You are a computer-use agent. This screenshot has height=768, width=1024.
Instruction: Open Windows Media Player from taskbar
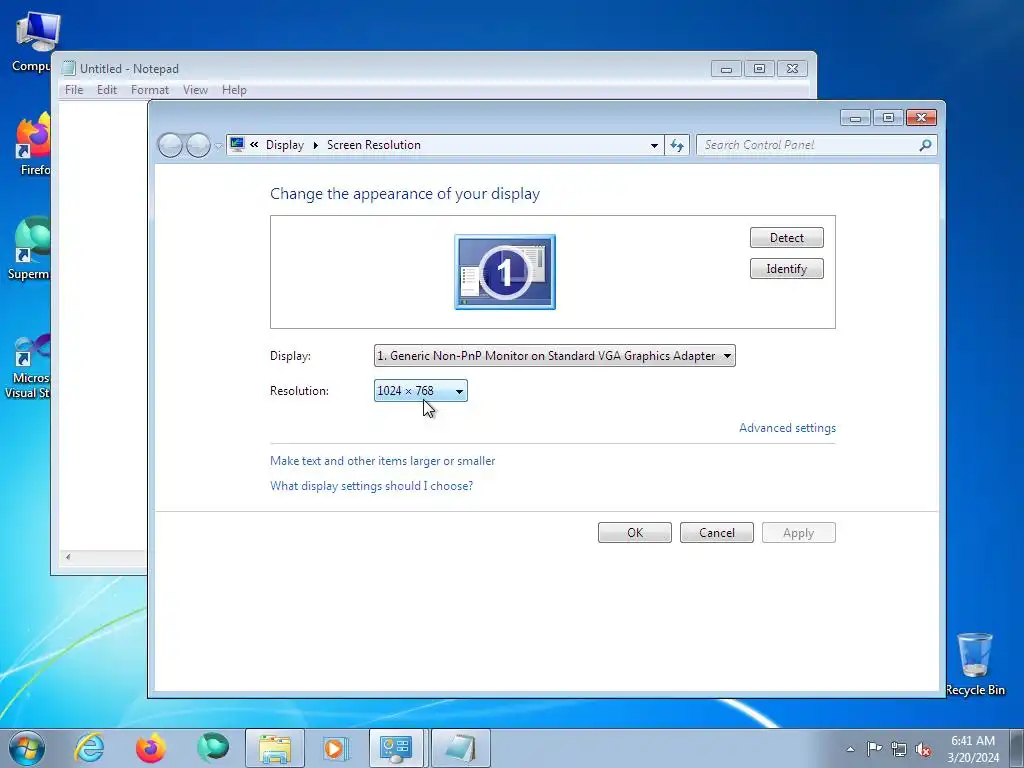(336, 748)
